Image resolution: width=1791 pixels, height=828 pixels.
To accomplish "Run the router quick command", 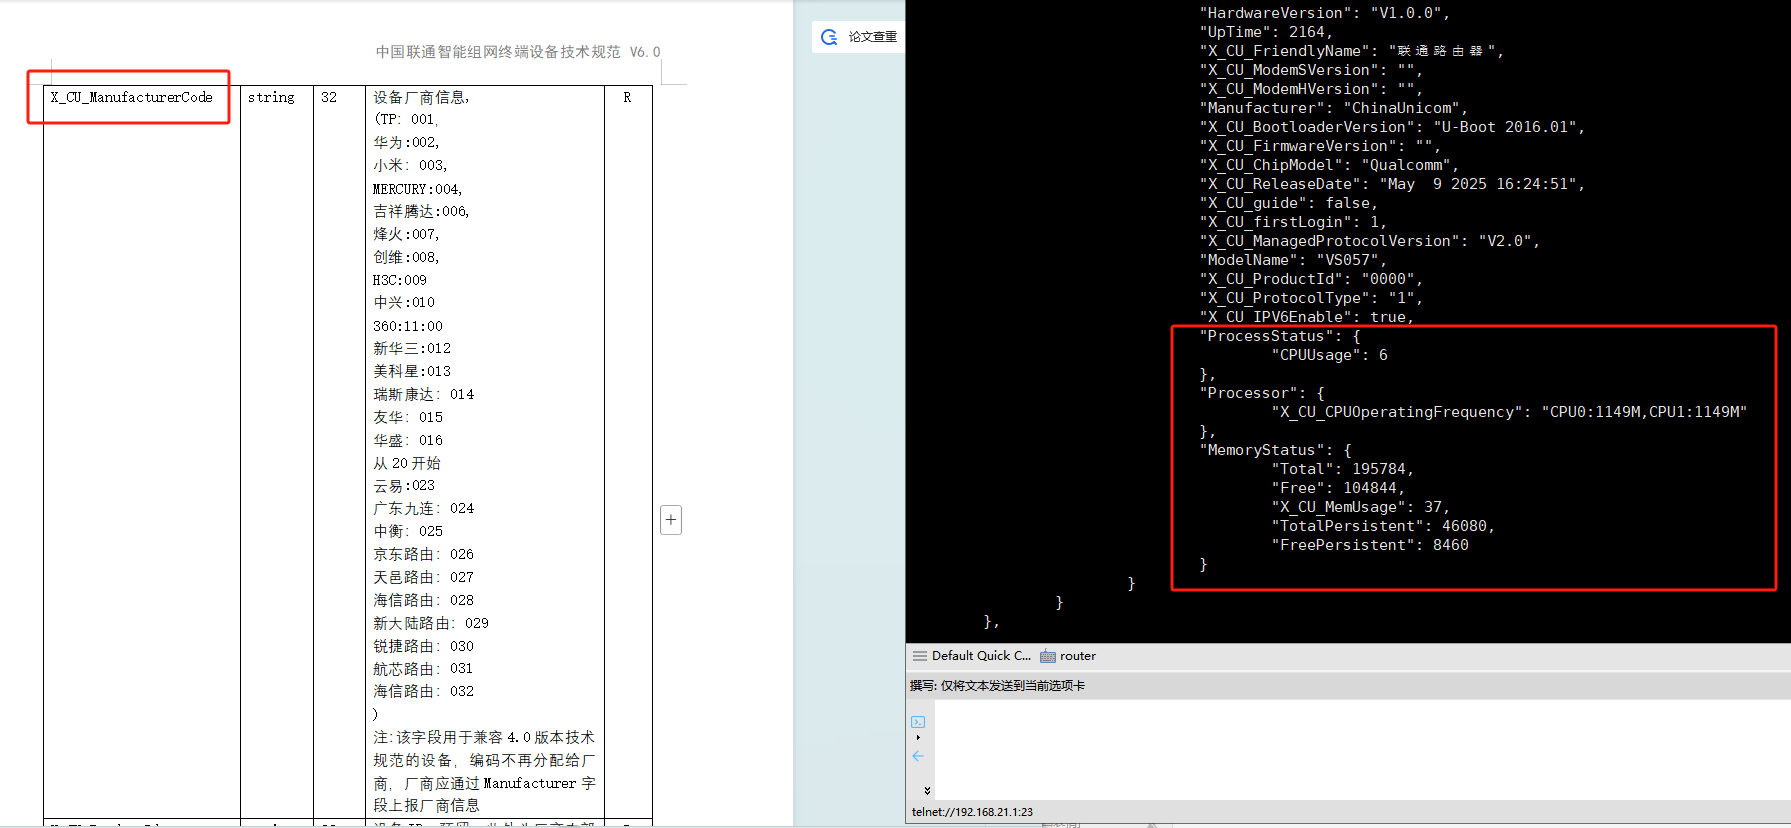I will click(x=1078, y=656).
